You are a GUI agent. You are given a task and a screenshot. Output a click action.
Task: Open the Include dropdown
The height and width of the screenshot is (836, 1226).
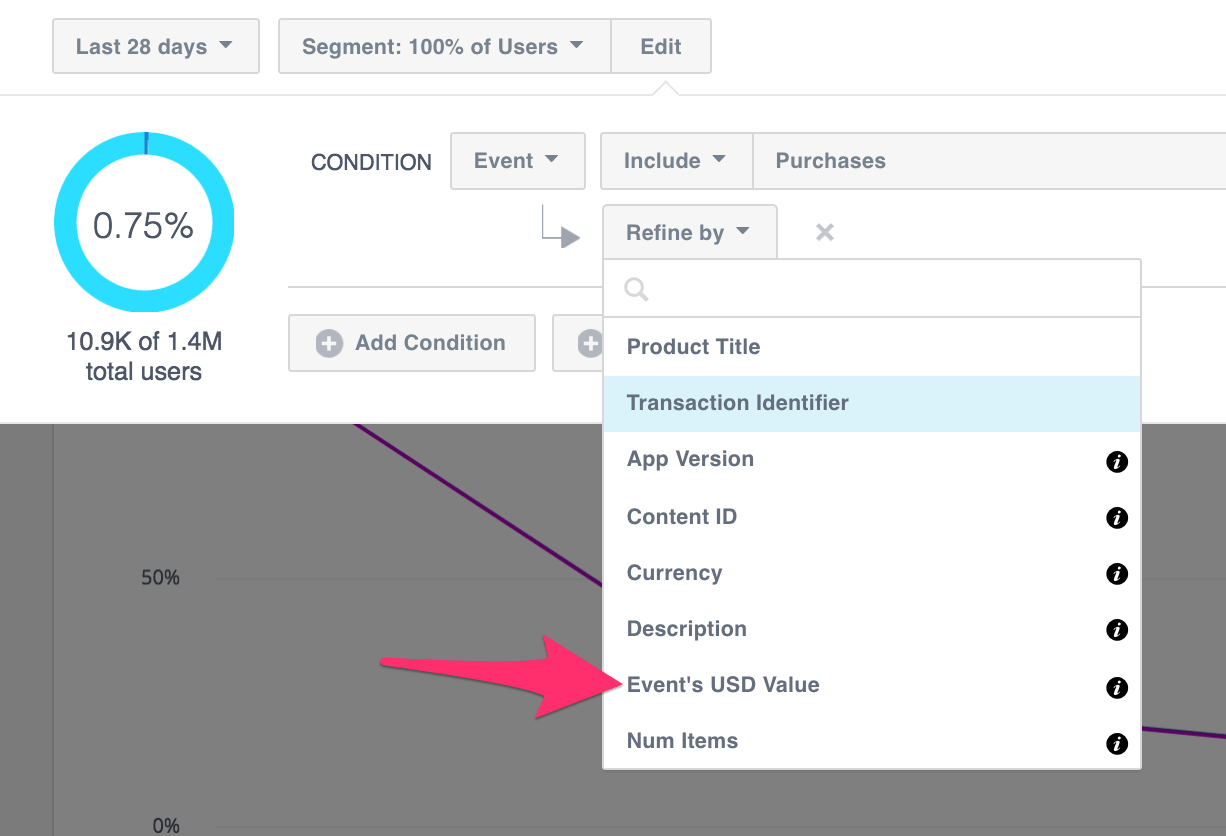pyautogui.click(x=675, y=161)
